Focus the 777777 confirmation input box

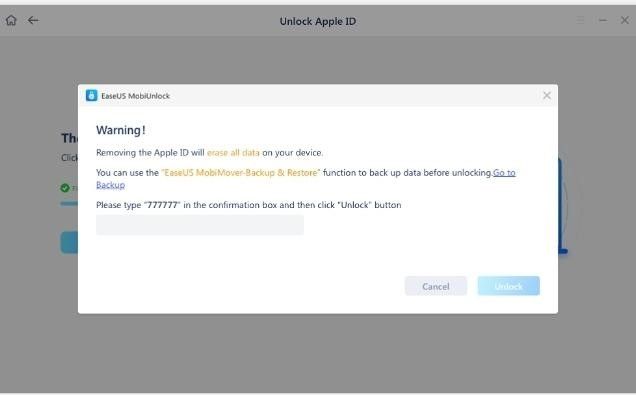200,225
